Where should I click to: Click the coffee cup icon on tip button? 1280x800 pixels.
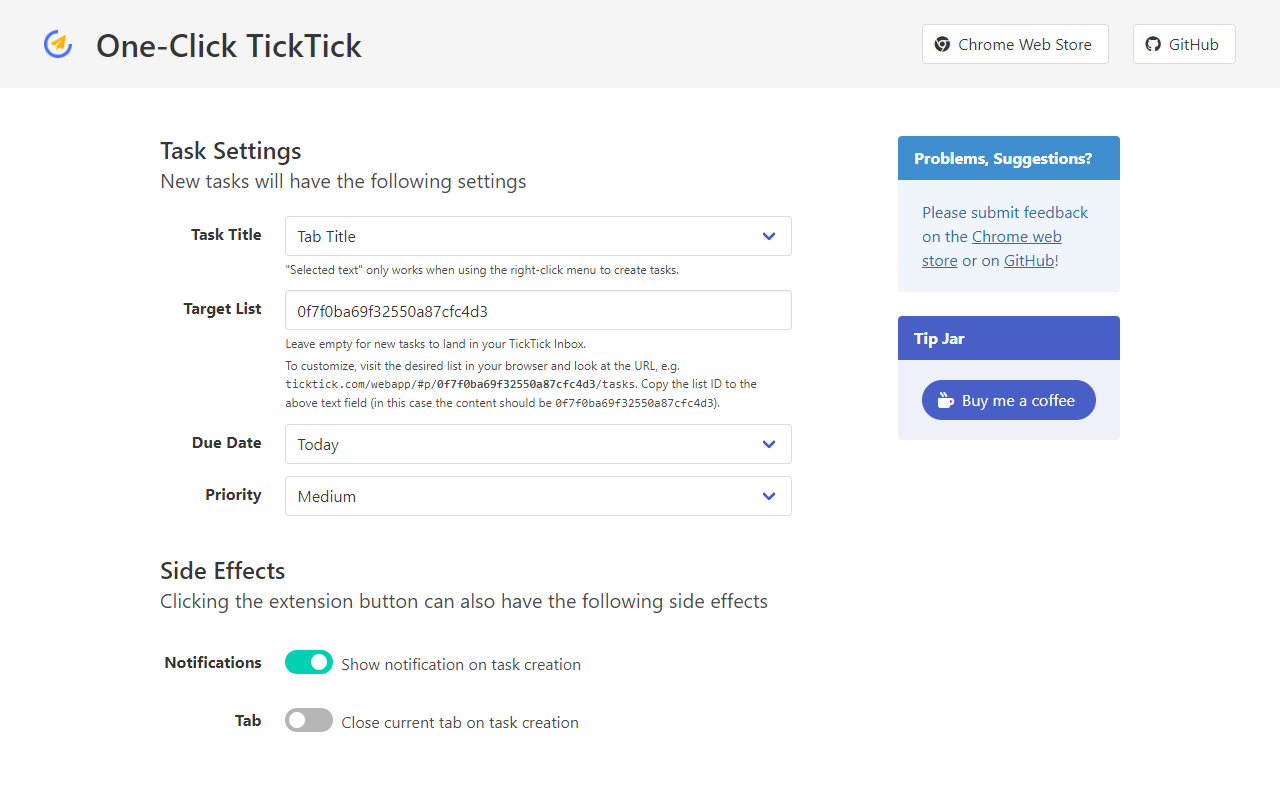tap(945, 400)
